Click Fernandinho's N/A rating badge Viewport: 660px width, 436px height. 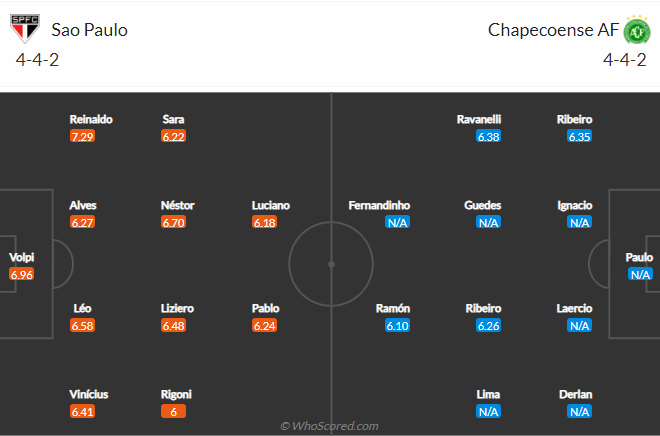[x=397, y=222]
